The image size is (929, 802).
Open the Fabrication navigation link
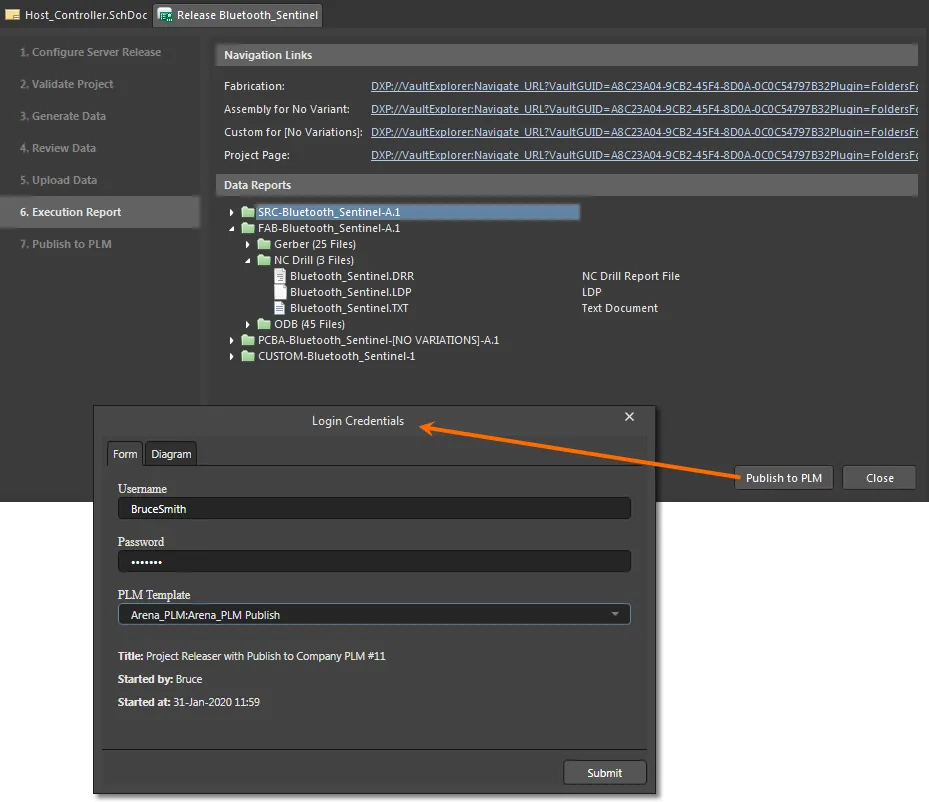pyautogui.click(x=644, y=86)
